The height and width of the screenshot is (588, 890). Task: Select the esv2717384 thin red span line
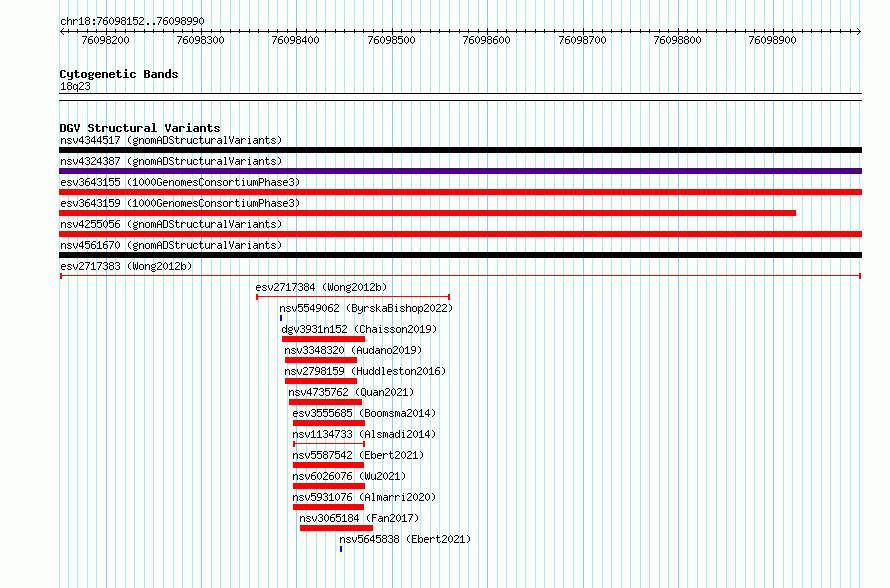(353, 297)
